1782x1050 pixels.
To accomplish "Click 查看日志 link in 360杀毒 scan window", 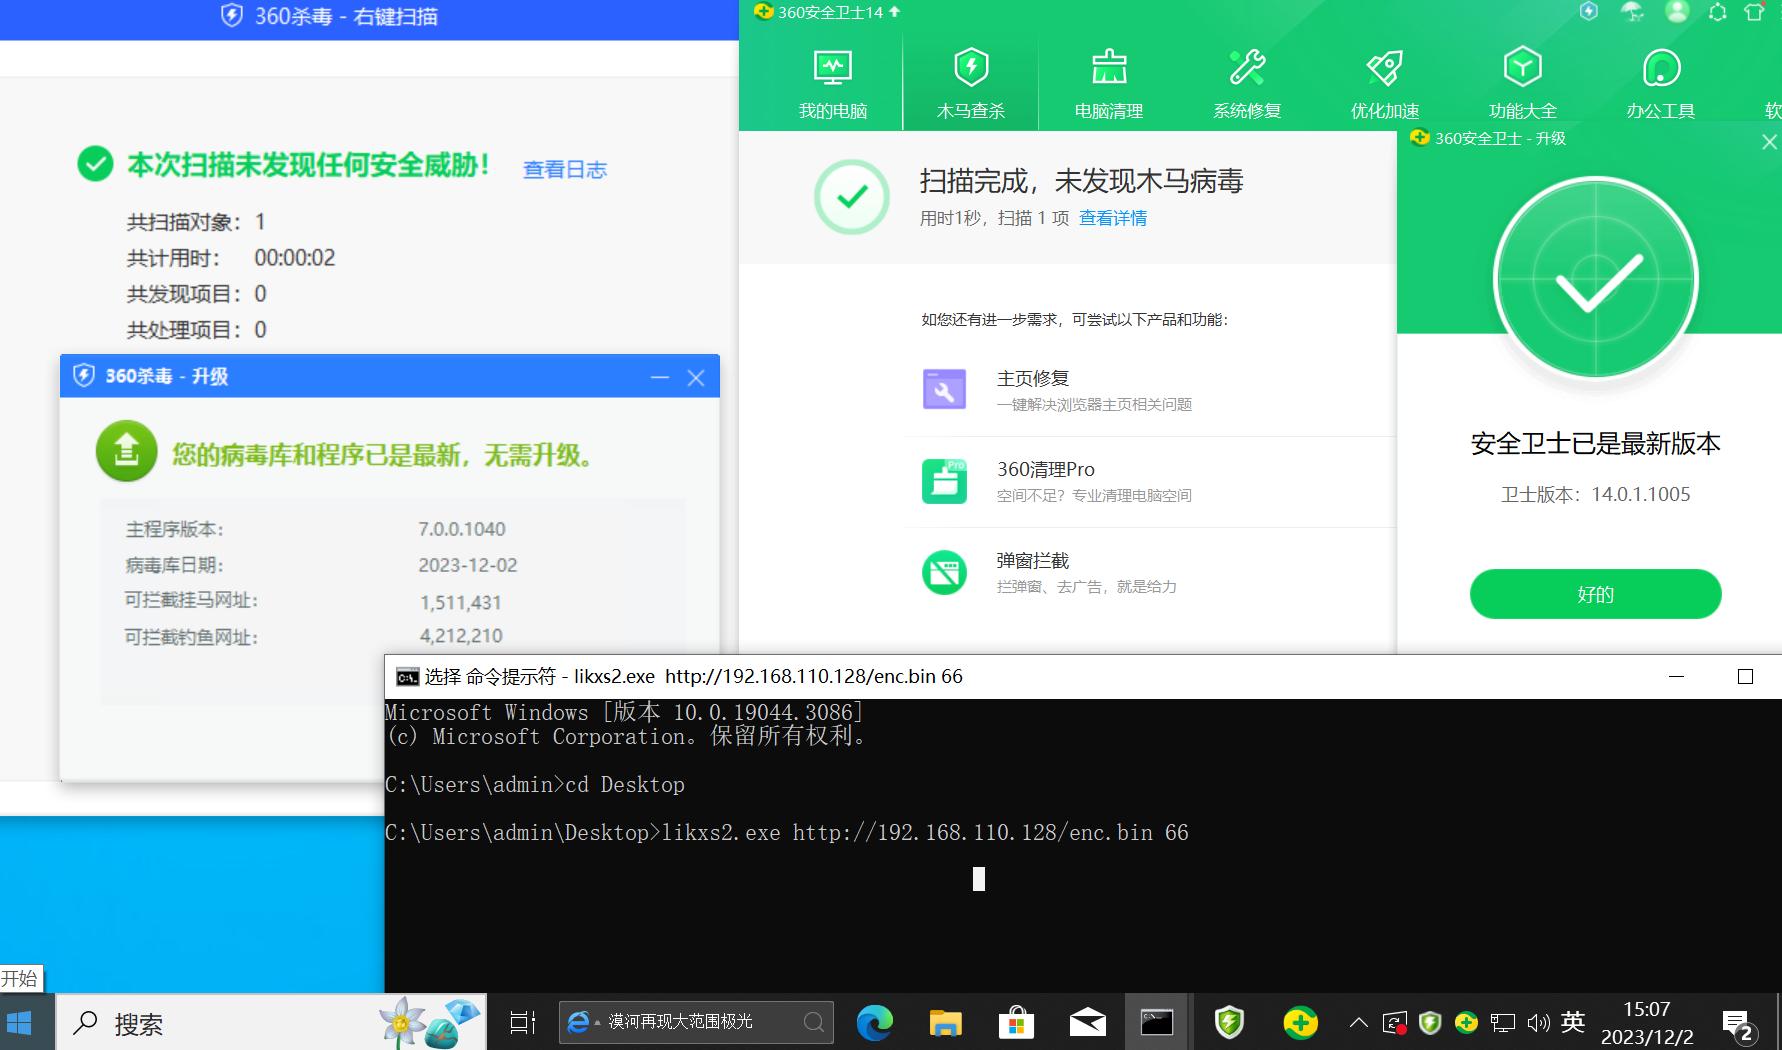I will tap(565, 170).
